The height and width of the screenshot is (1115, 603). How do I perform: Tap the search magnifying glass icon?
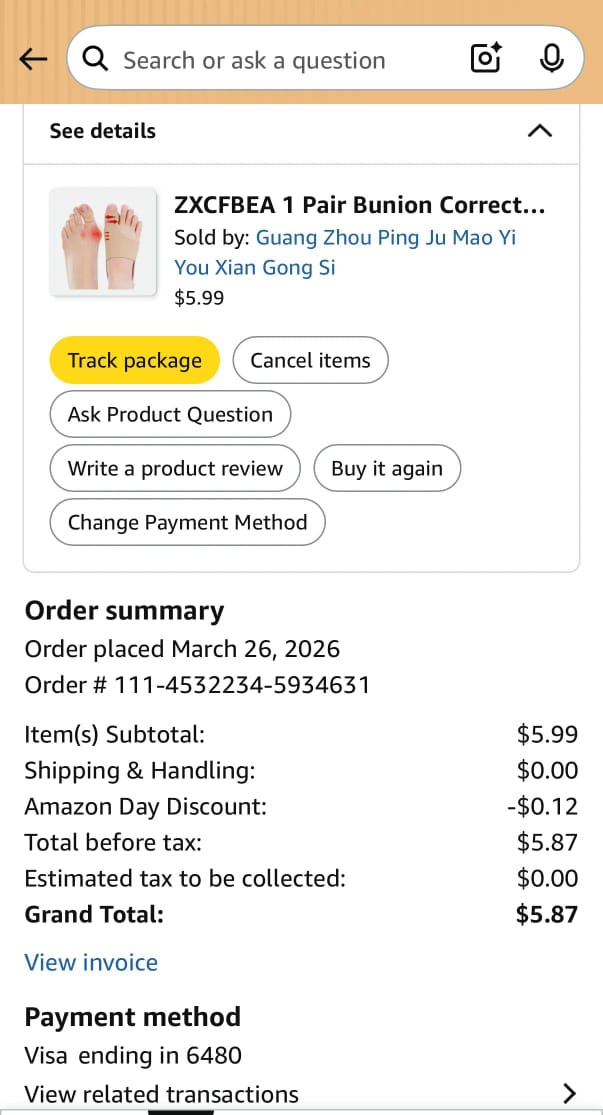click(x=96, y=60)
